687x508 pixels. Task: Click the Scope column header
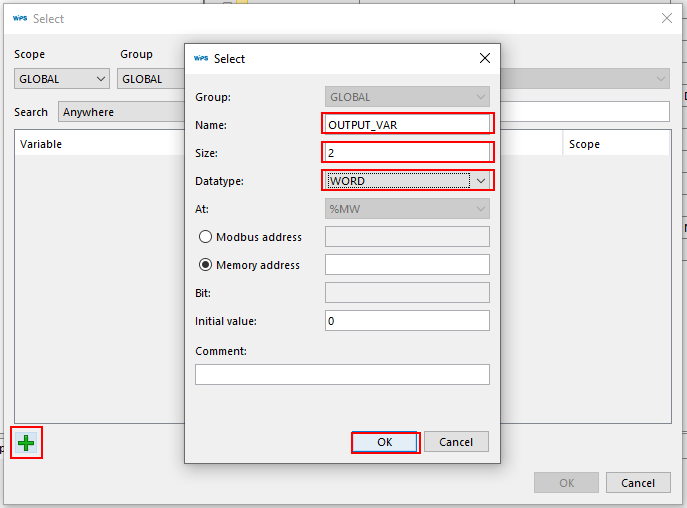point(584,144)
